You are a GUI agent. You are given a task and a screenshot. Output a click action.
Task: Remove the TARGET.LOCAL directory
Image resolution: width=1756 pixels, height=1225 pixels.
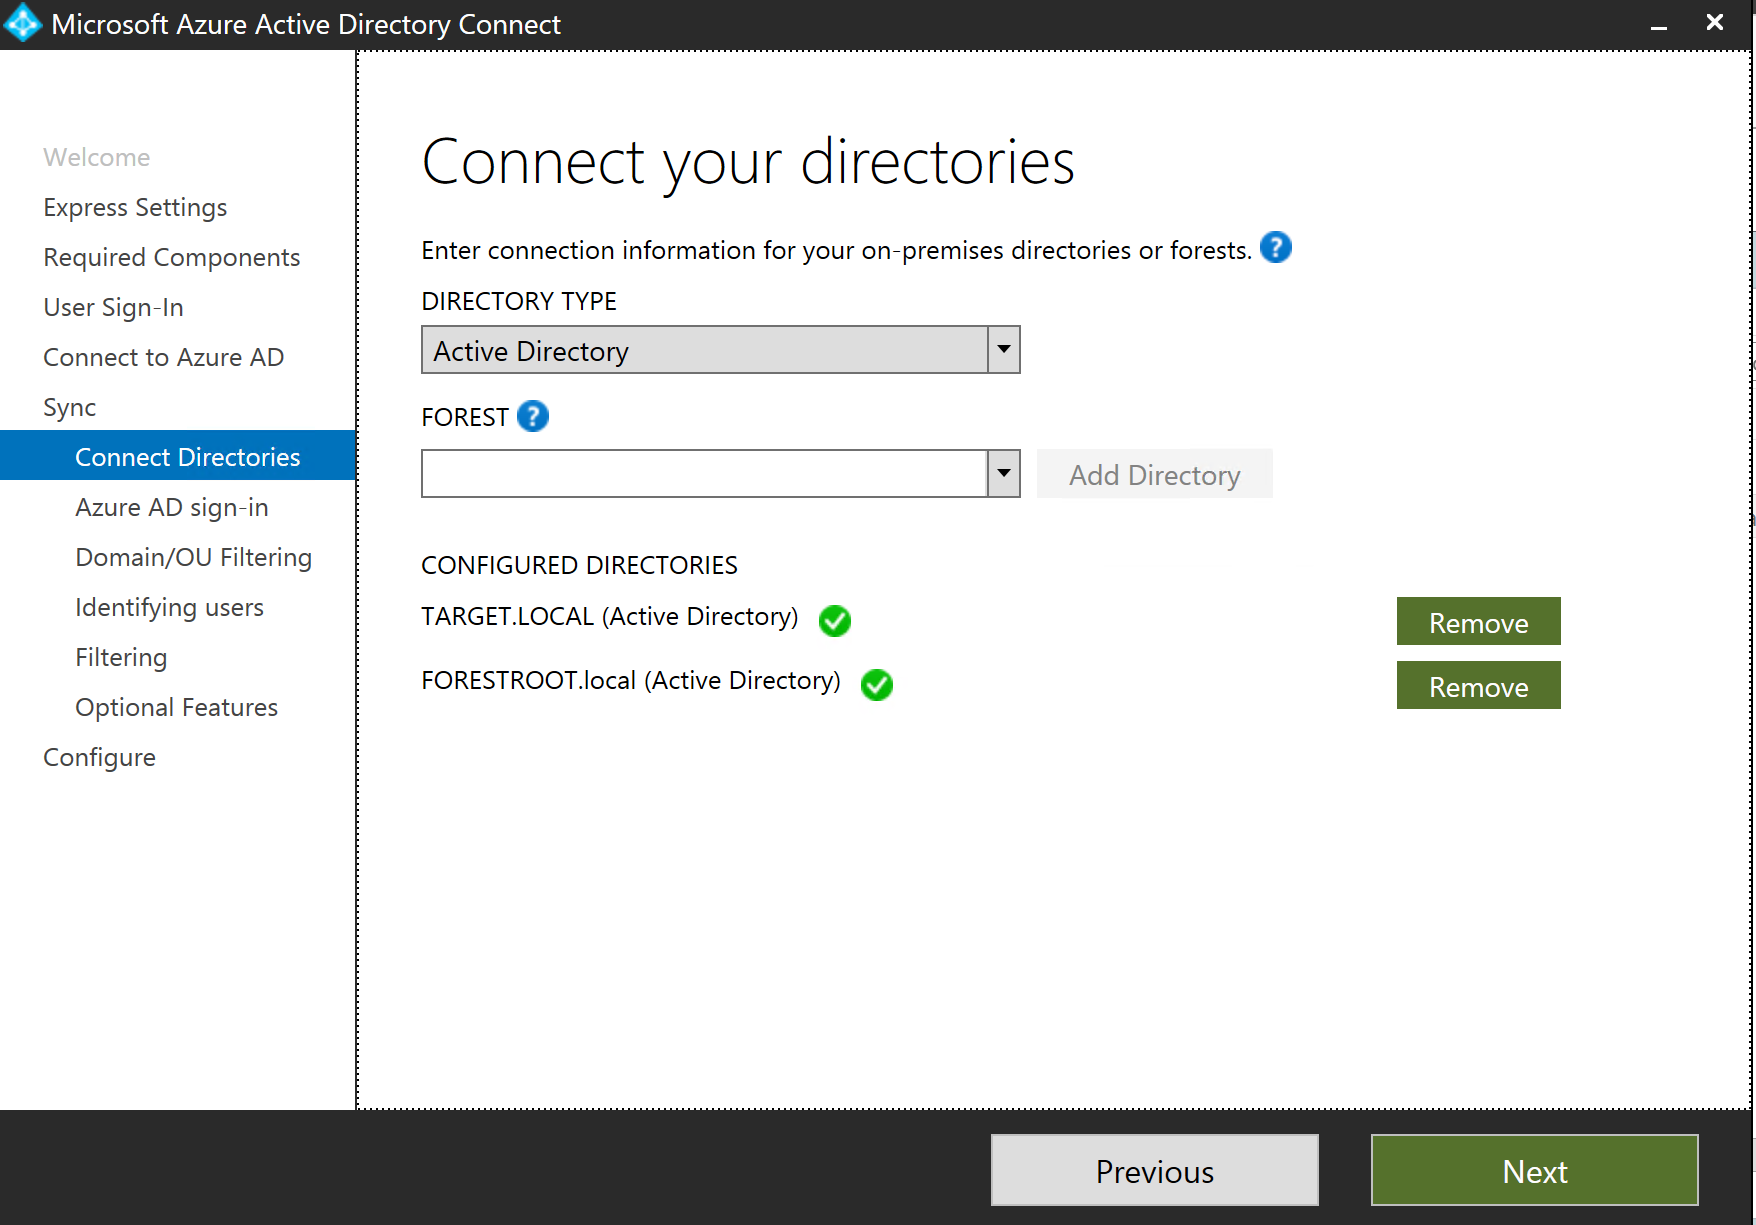[x=1478, y=622]
